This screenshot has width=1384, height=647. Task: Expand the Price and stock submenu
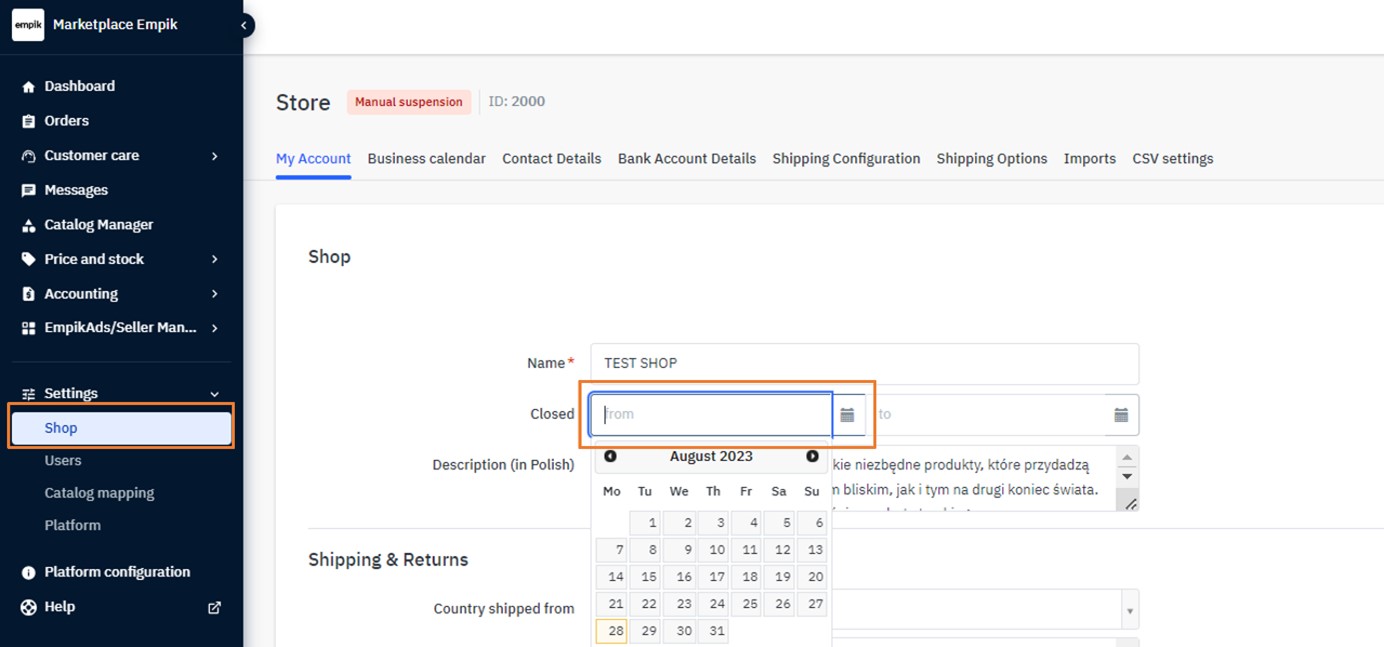click(x=214, y=260)
